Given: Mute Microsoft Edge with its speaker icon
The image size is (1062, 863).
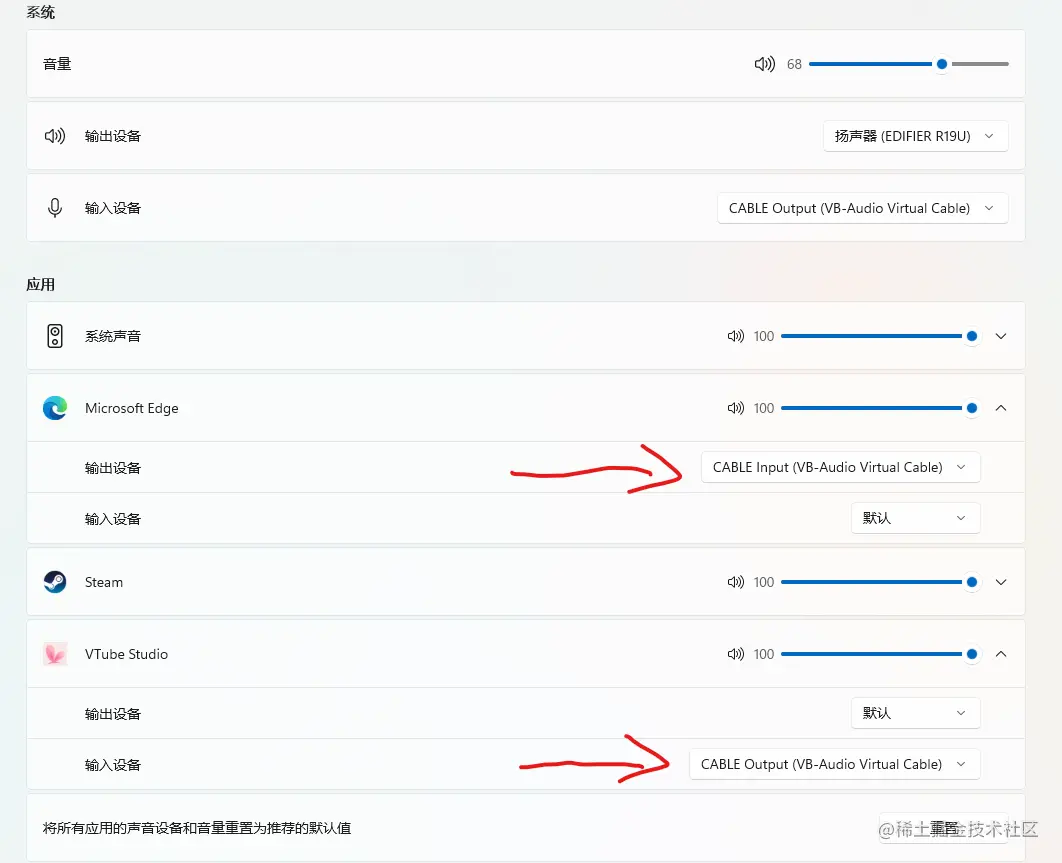Looking at the screenshot, I should pos(736,408).
